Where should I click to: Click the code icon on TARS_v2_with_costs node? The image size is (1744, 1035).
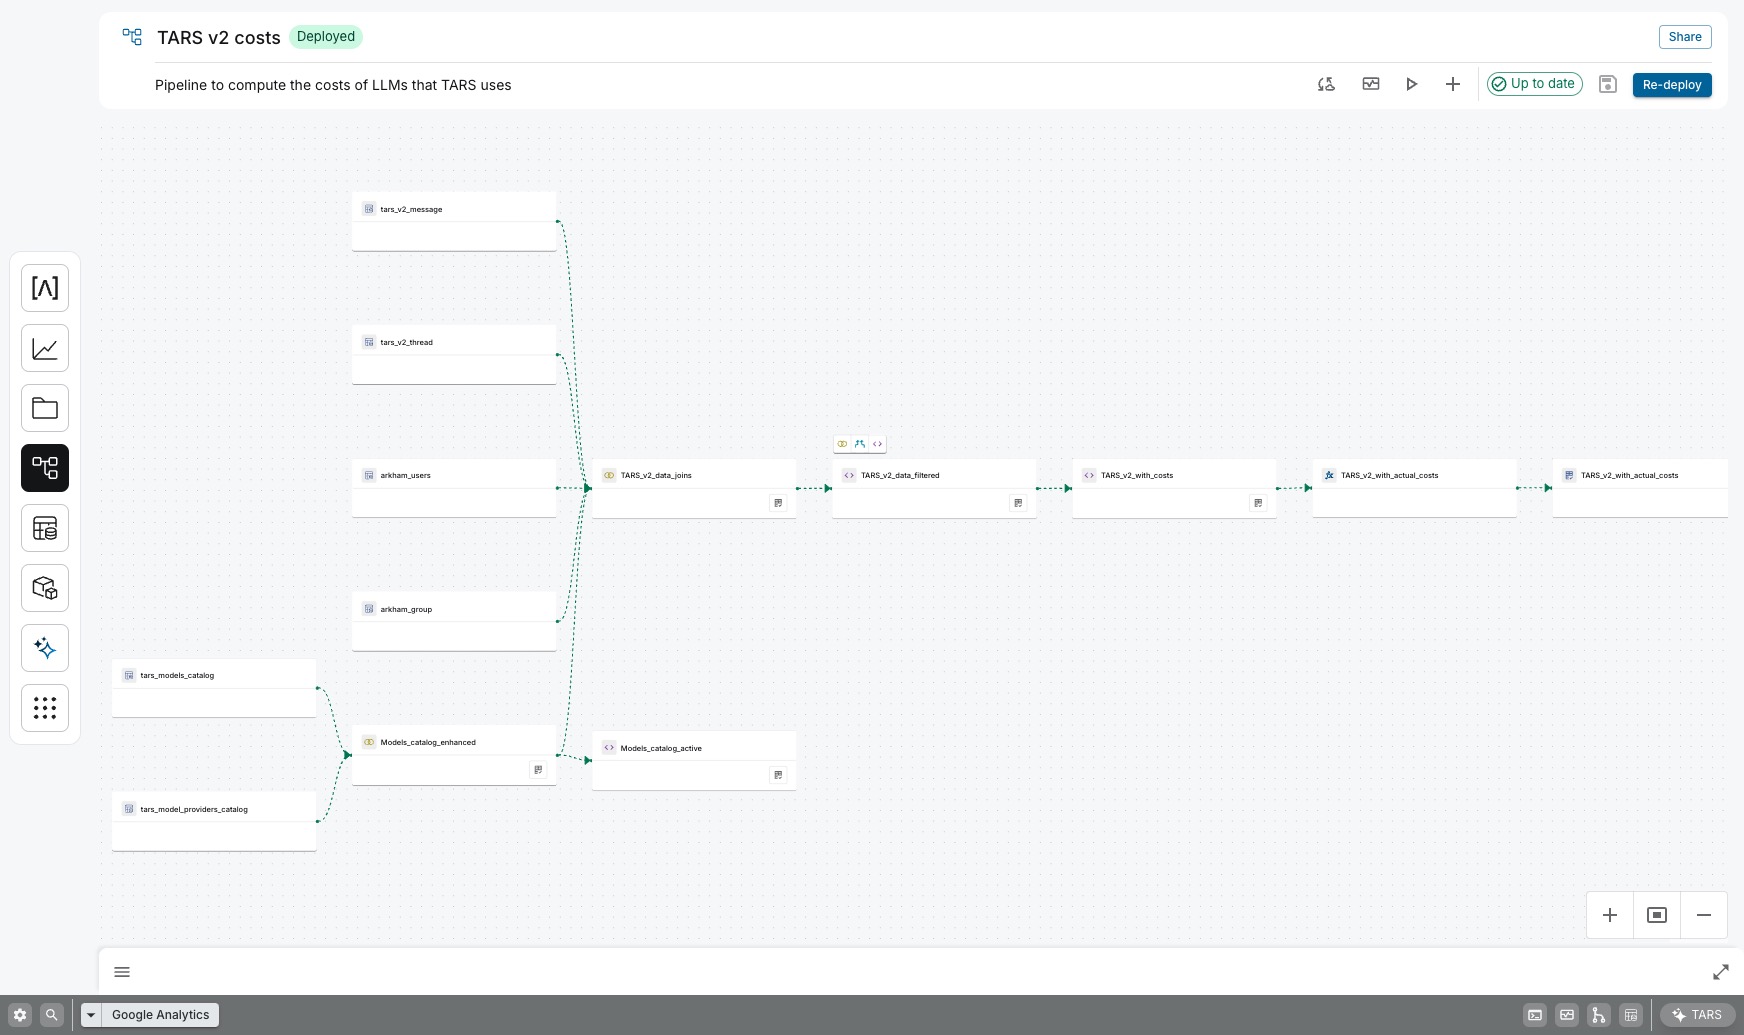click(1089, 475)
